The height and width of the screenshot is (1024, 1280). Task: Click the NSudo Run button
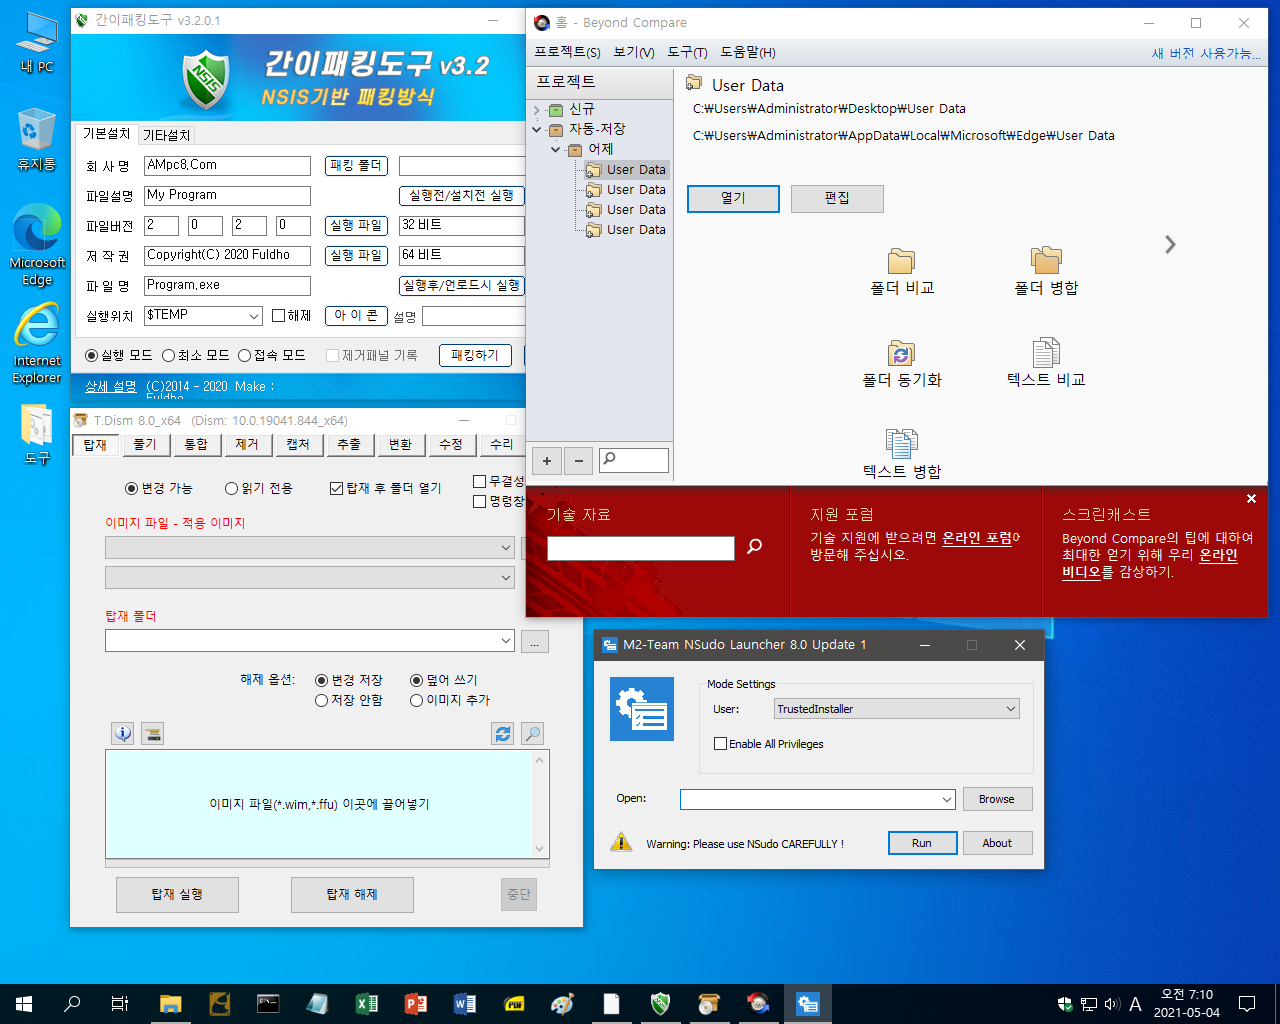point(922,843)
